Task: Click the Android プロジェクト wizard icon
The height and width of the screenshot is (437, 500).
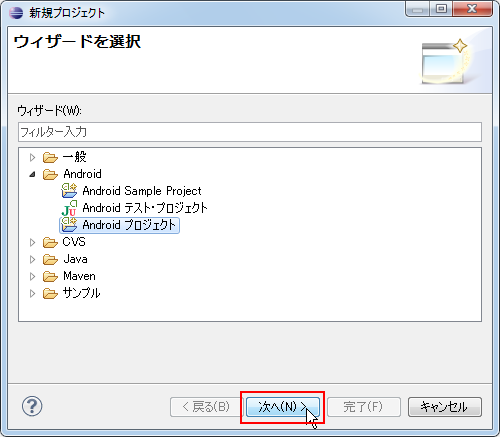Action: pyautogui.click(x=69, y=225)
